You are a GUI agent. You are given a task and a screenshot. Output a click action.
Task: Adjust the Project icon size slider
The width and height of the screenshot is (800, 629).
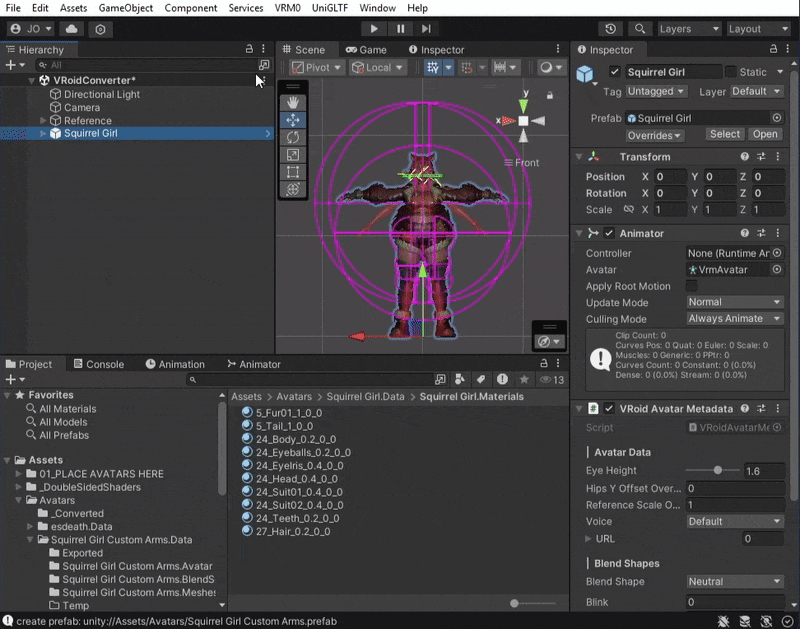point(533,603)
